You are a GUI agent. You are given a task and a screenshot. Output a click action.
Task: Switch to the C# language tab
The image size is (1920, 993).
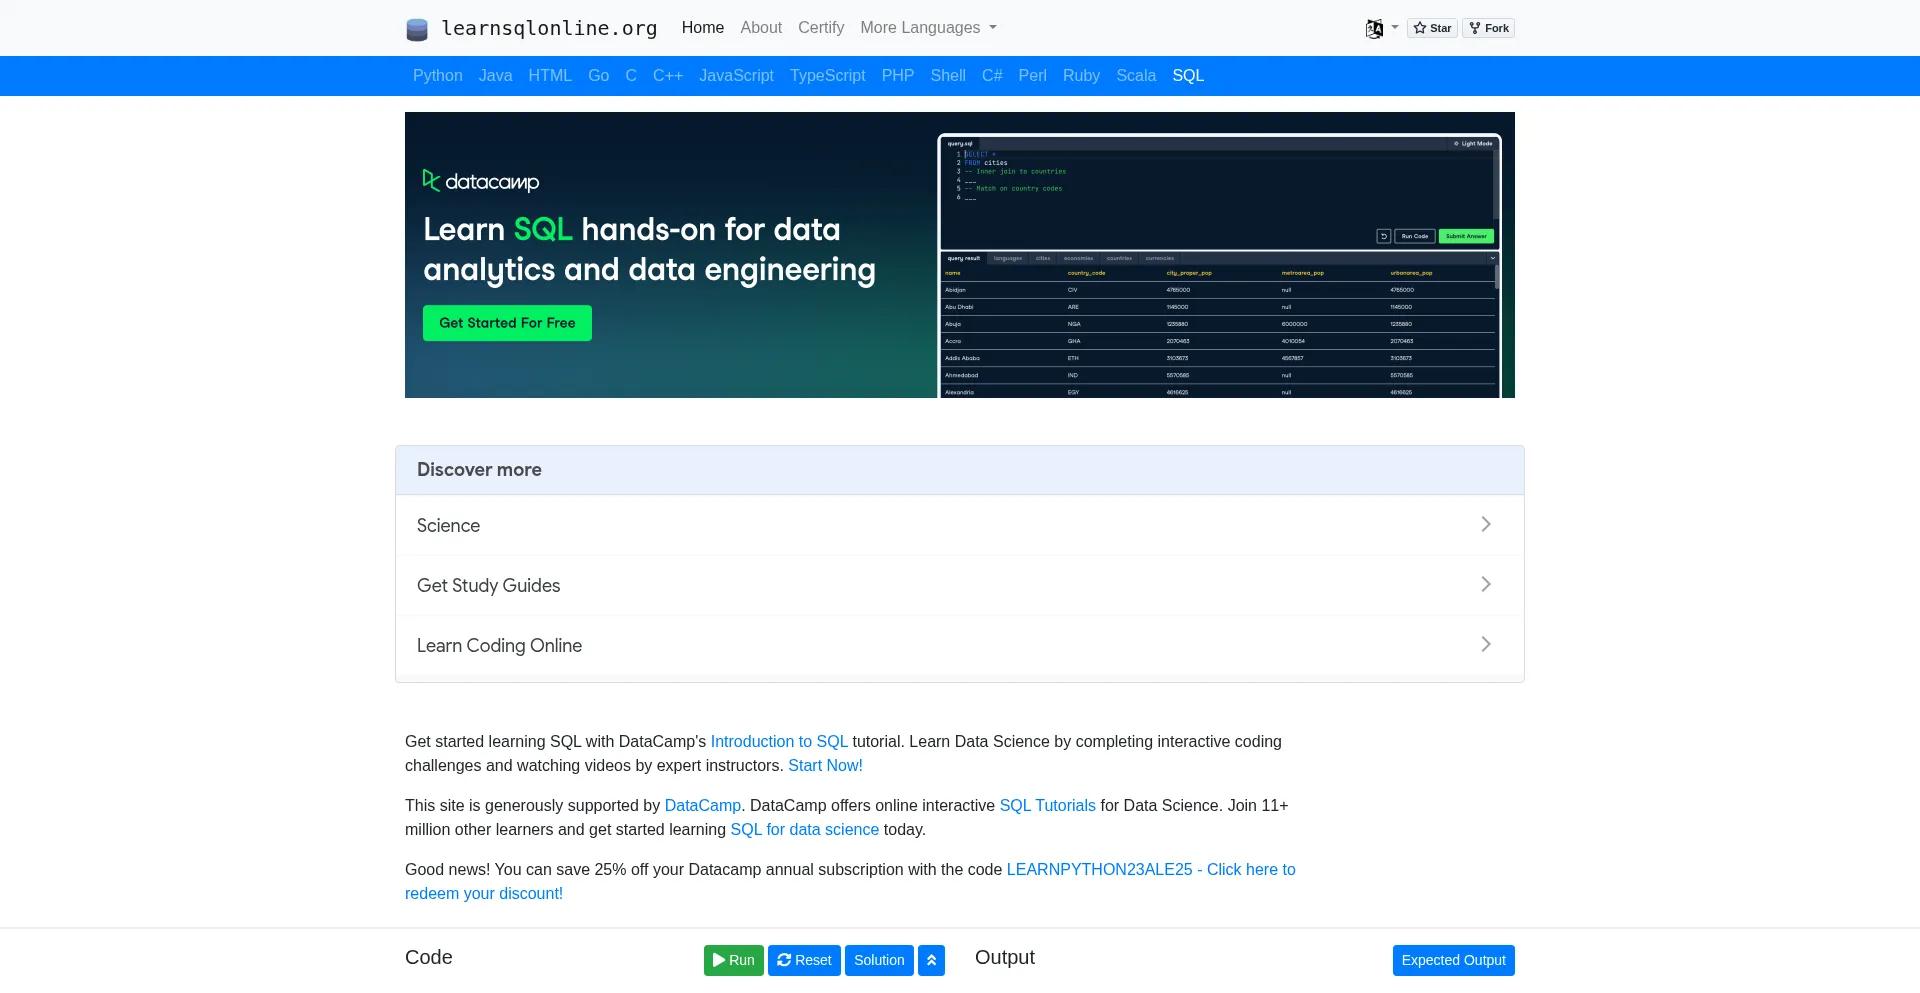992,76
